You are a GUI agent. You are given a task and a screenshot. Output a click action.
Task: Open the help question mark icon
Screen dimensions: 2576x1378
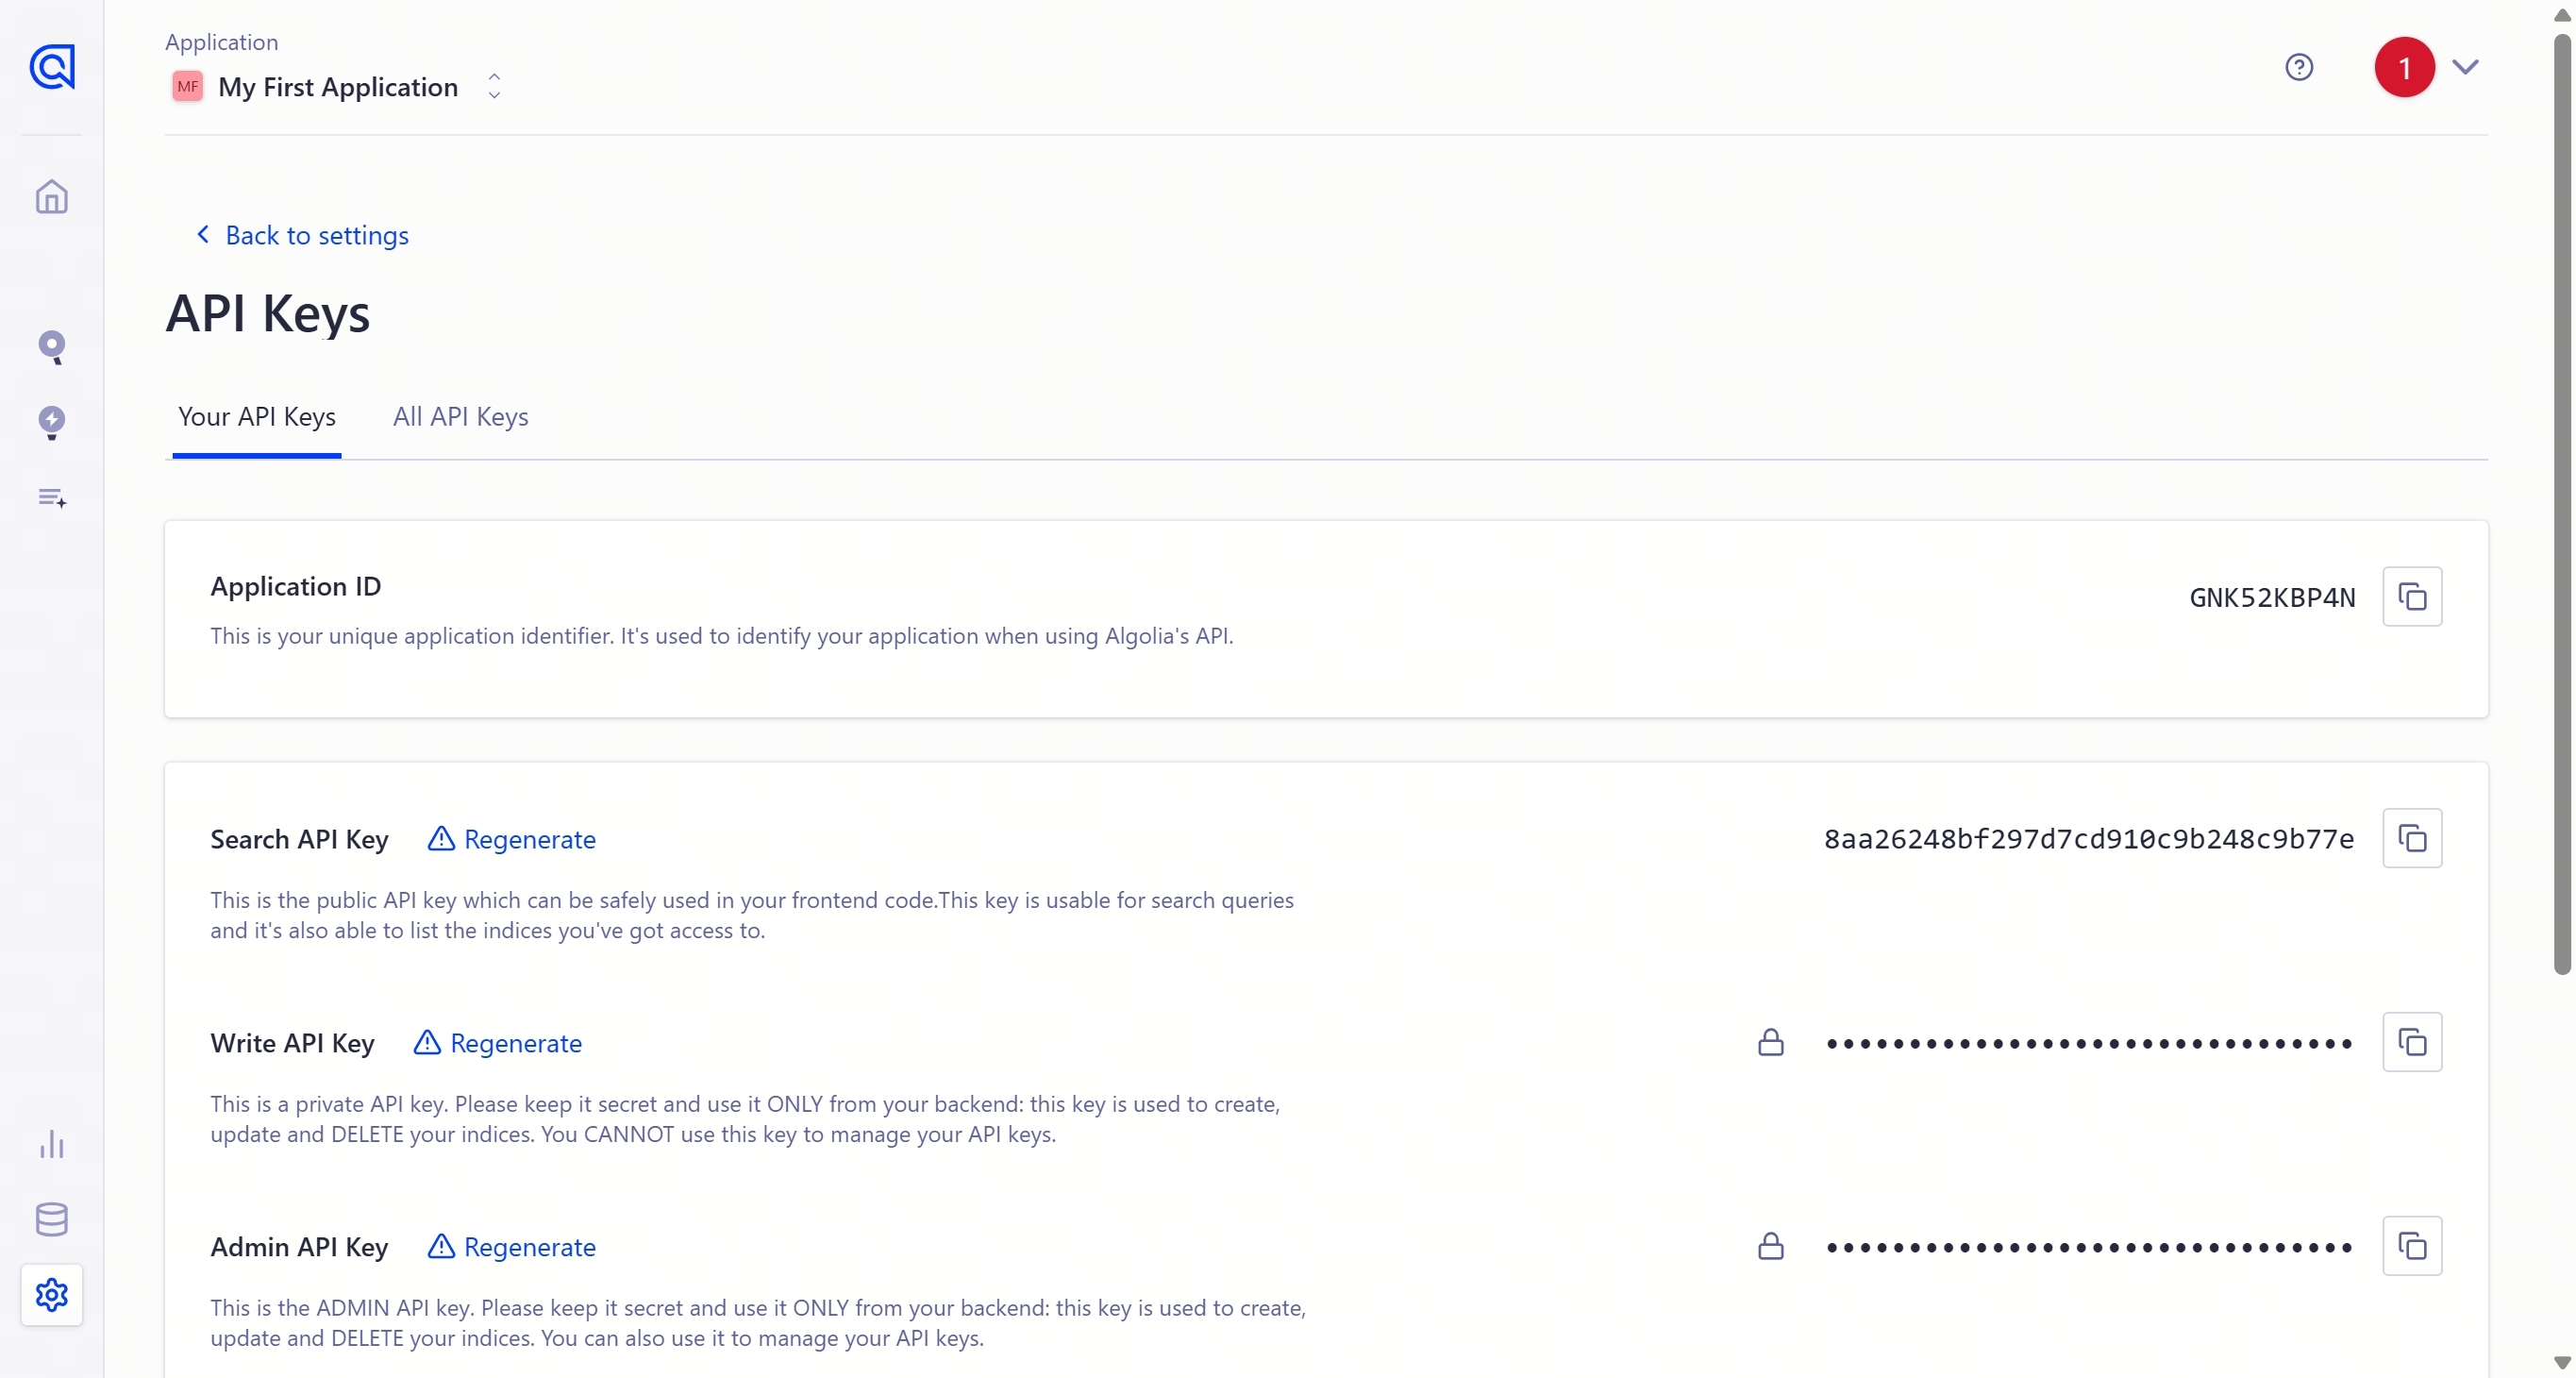[x=2299, y=67]
